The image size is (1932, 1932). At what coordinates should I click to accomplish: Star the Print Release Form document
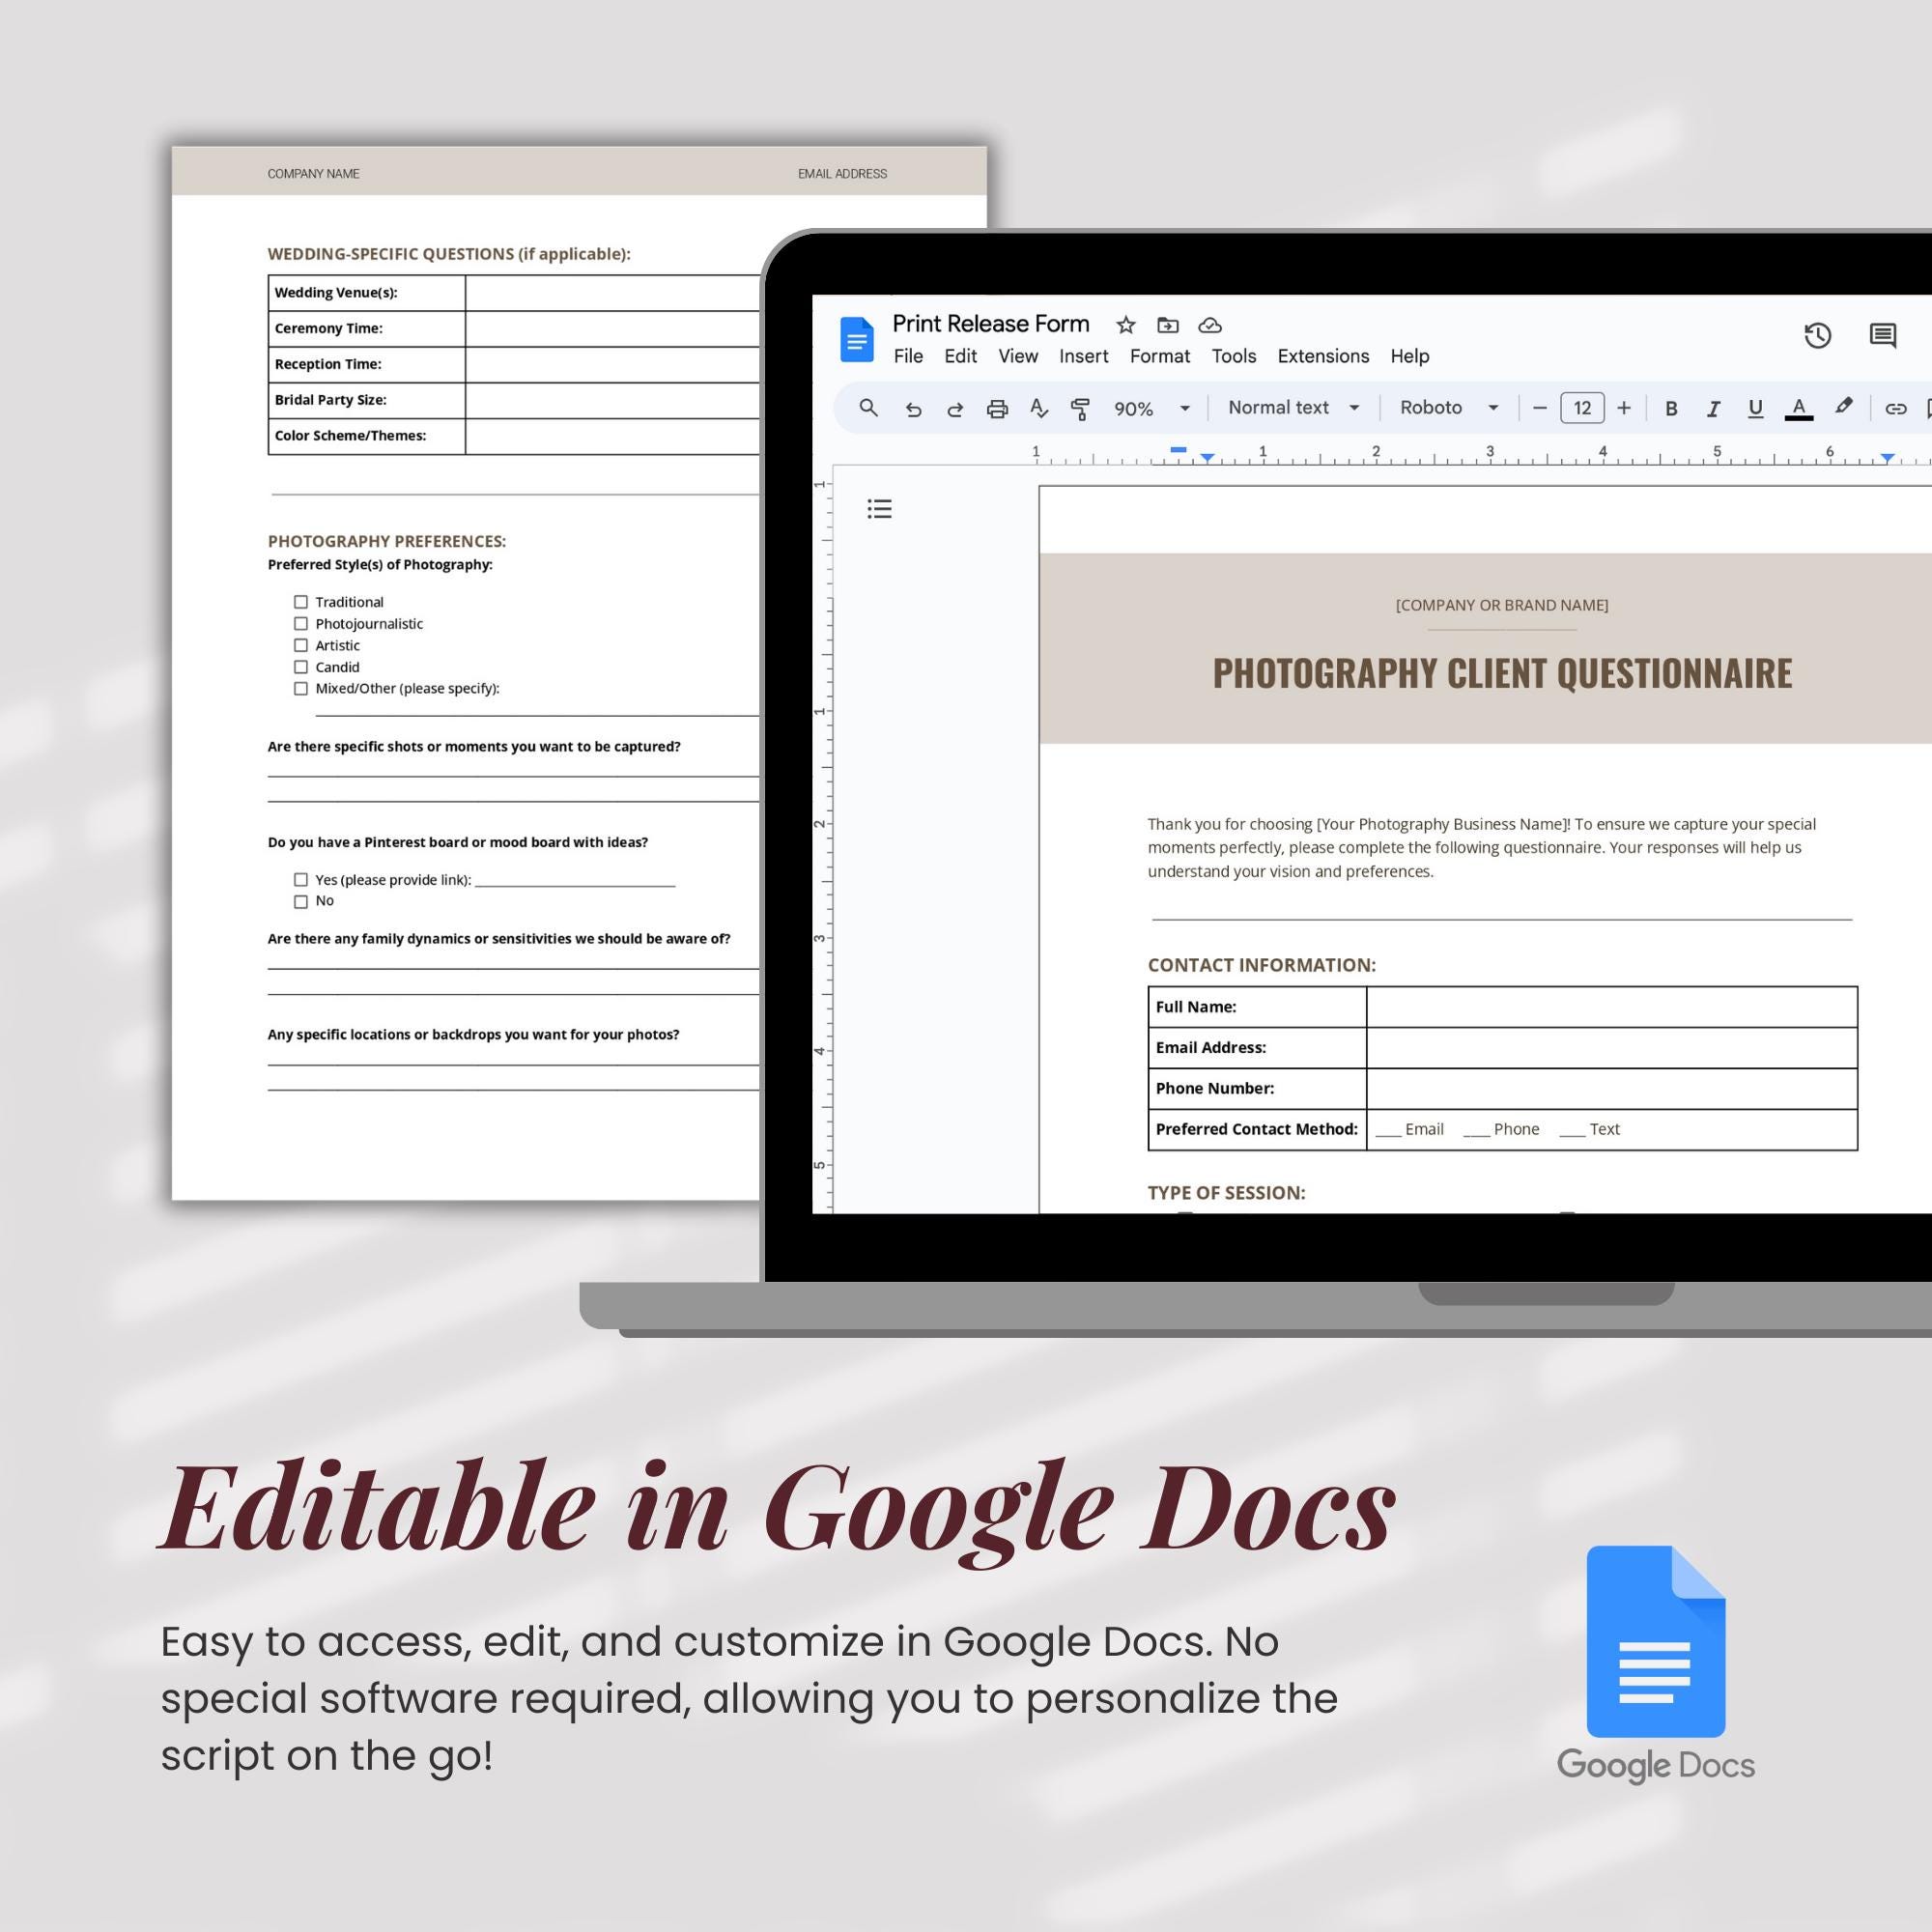click(x=1126, y=325)
